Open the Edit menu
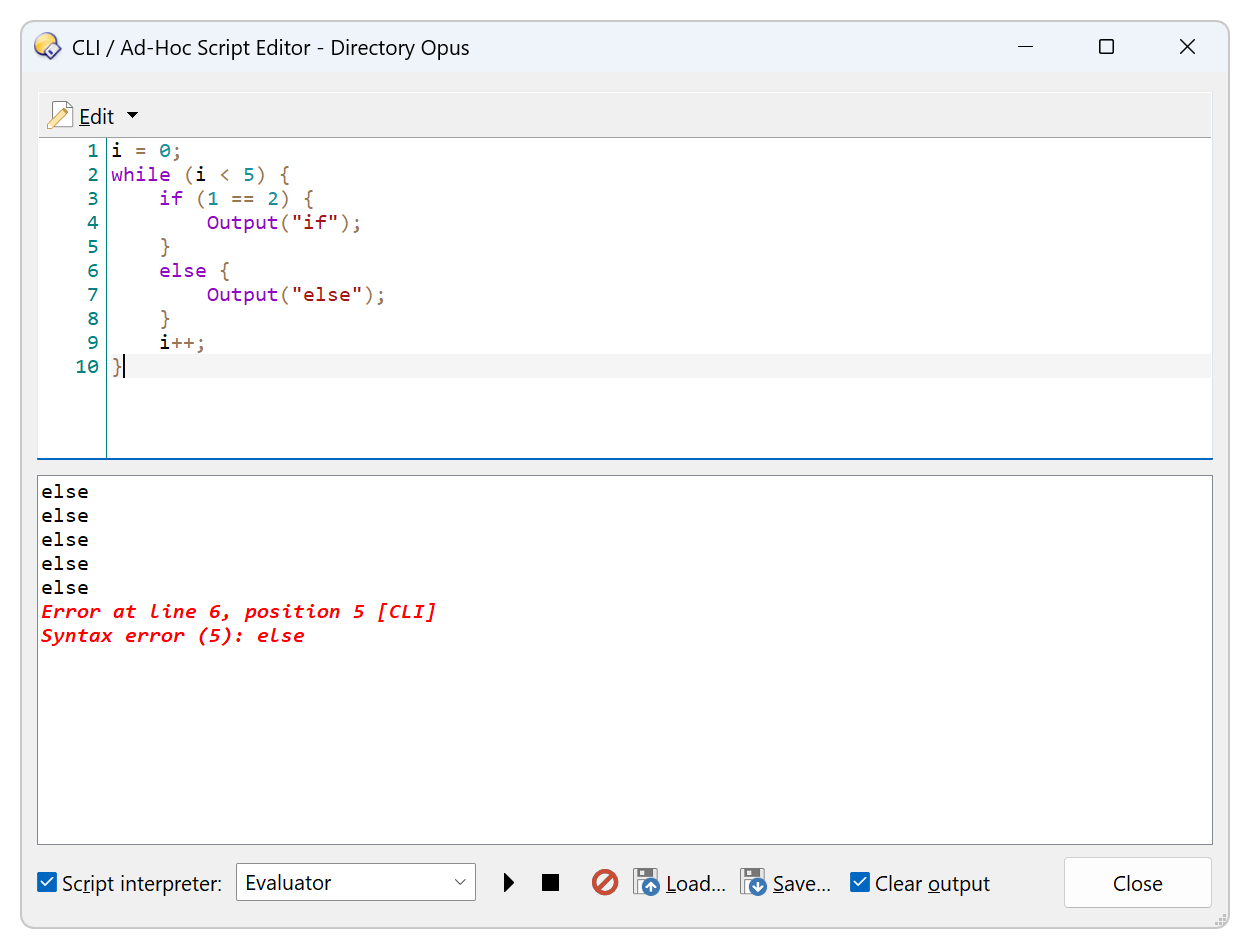The image size is (1250, 949). [96, 117]
